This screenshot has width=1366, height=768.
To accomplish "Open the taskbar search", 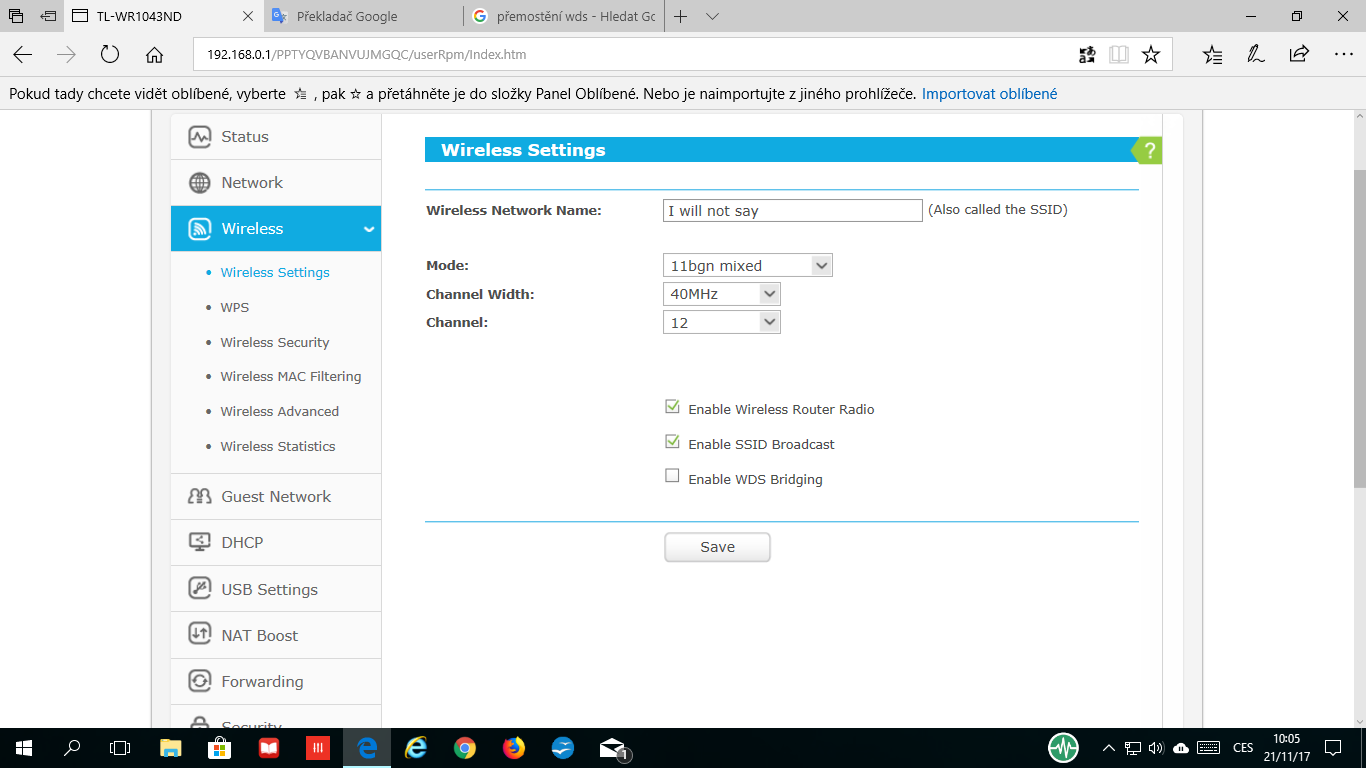I will 72,748.
